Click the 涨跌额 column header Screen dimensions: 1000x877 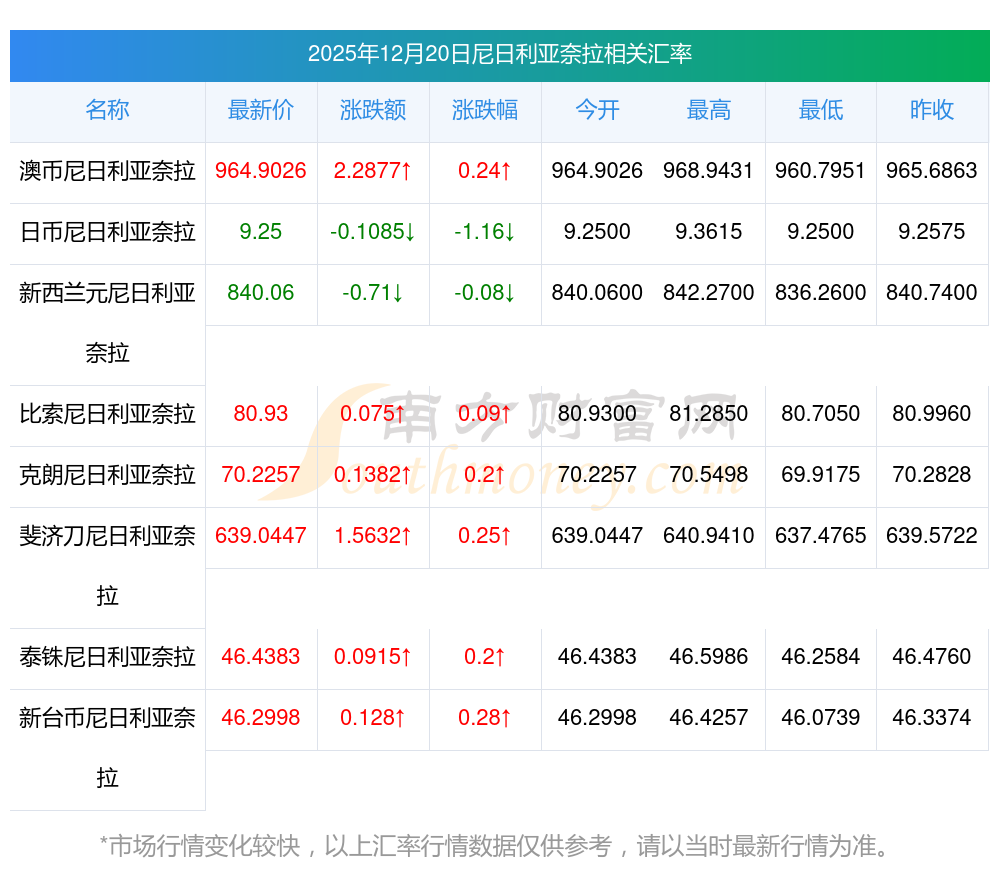pos(373,110)
